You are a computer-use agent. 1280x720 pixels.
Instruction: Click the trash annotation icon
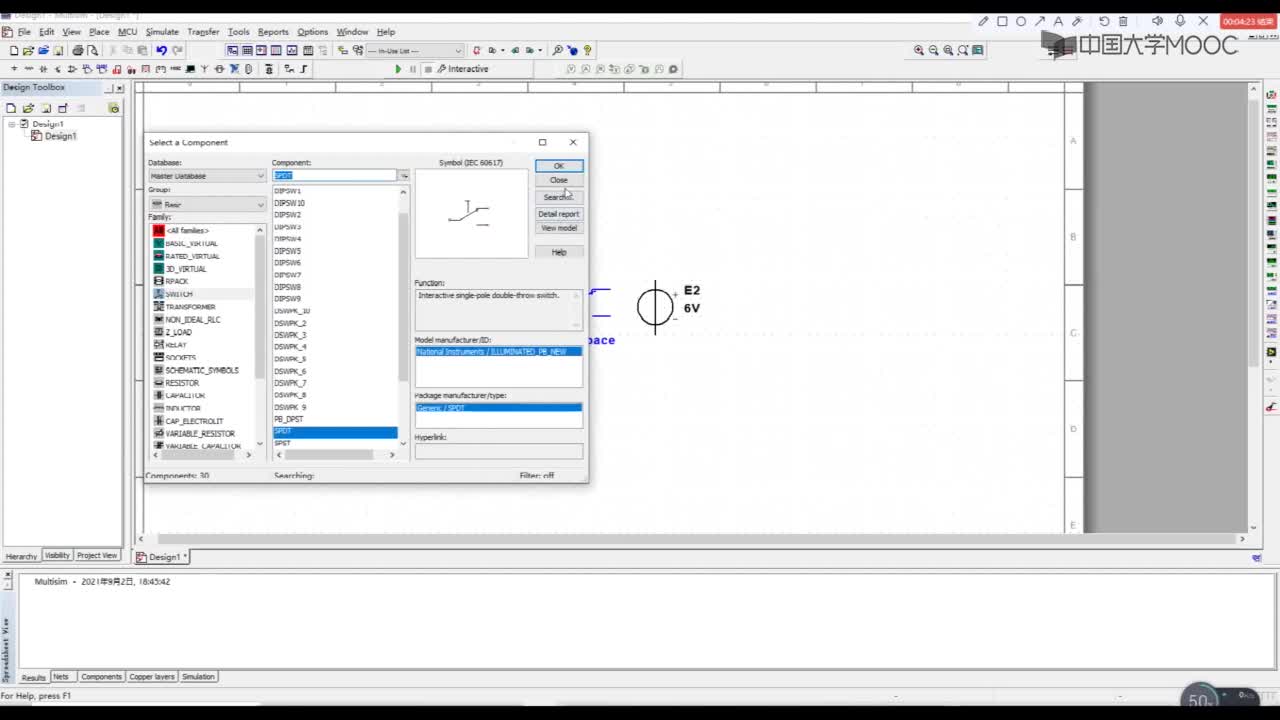pos(1123,21)
